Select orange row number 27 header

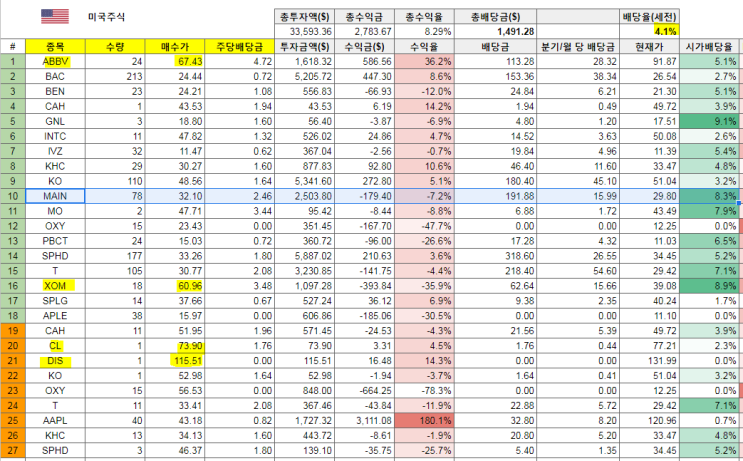(x=13, y=451)
